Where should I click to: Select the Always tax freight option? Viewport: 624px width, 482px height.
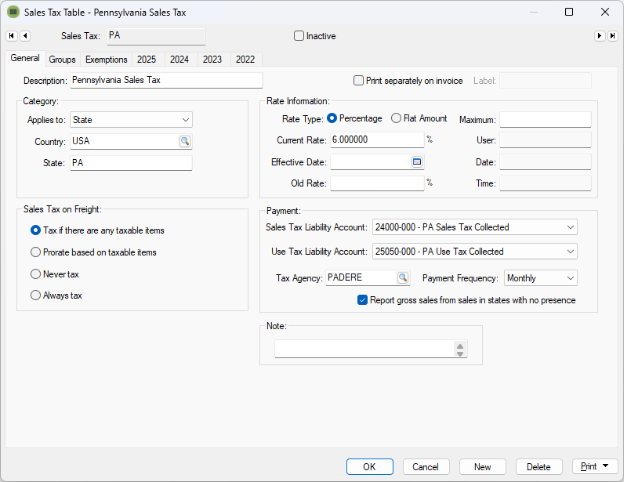coord(36,295)
